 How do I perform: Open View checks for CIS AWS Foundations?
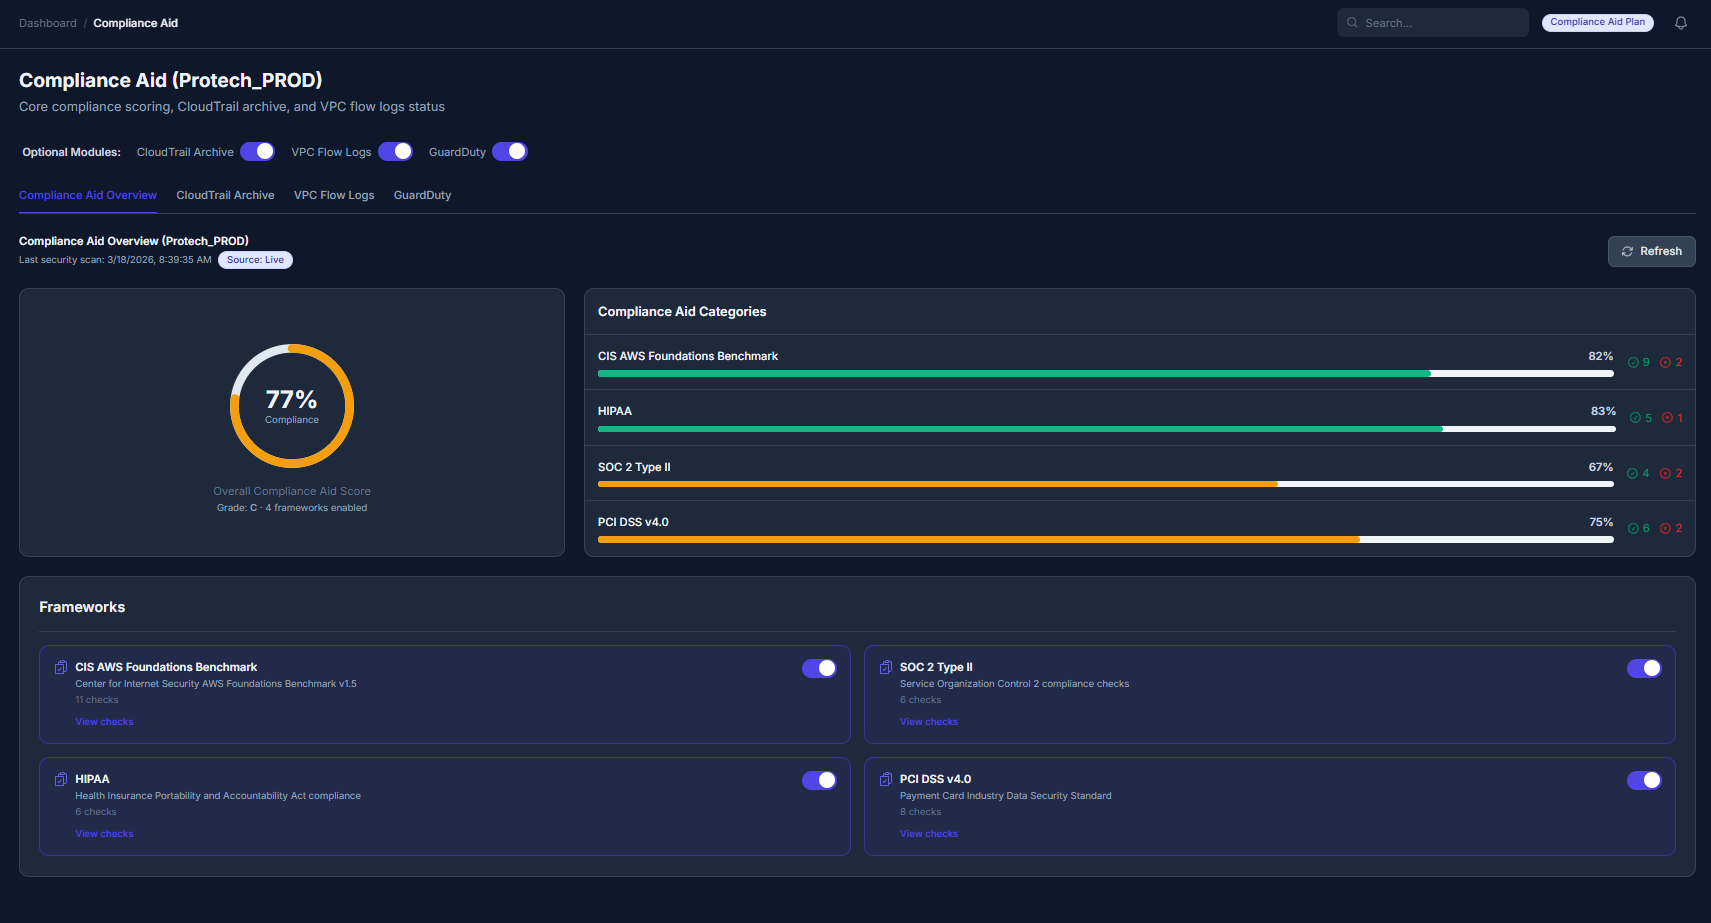pyautogui.click(x=104, y=722)
